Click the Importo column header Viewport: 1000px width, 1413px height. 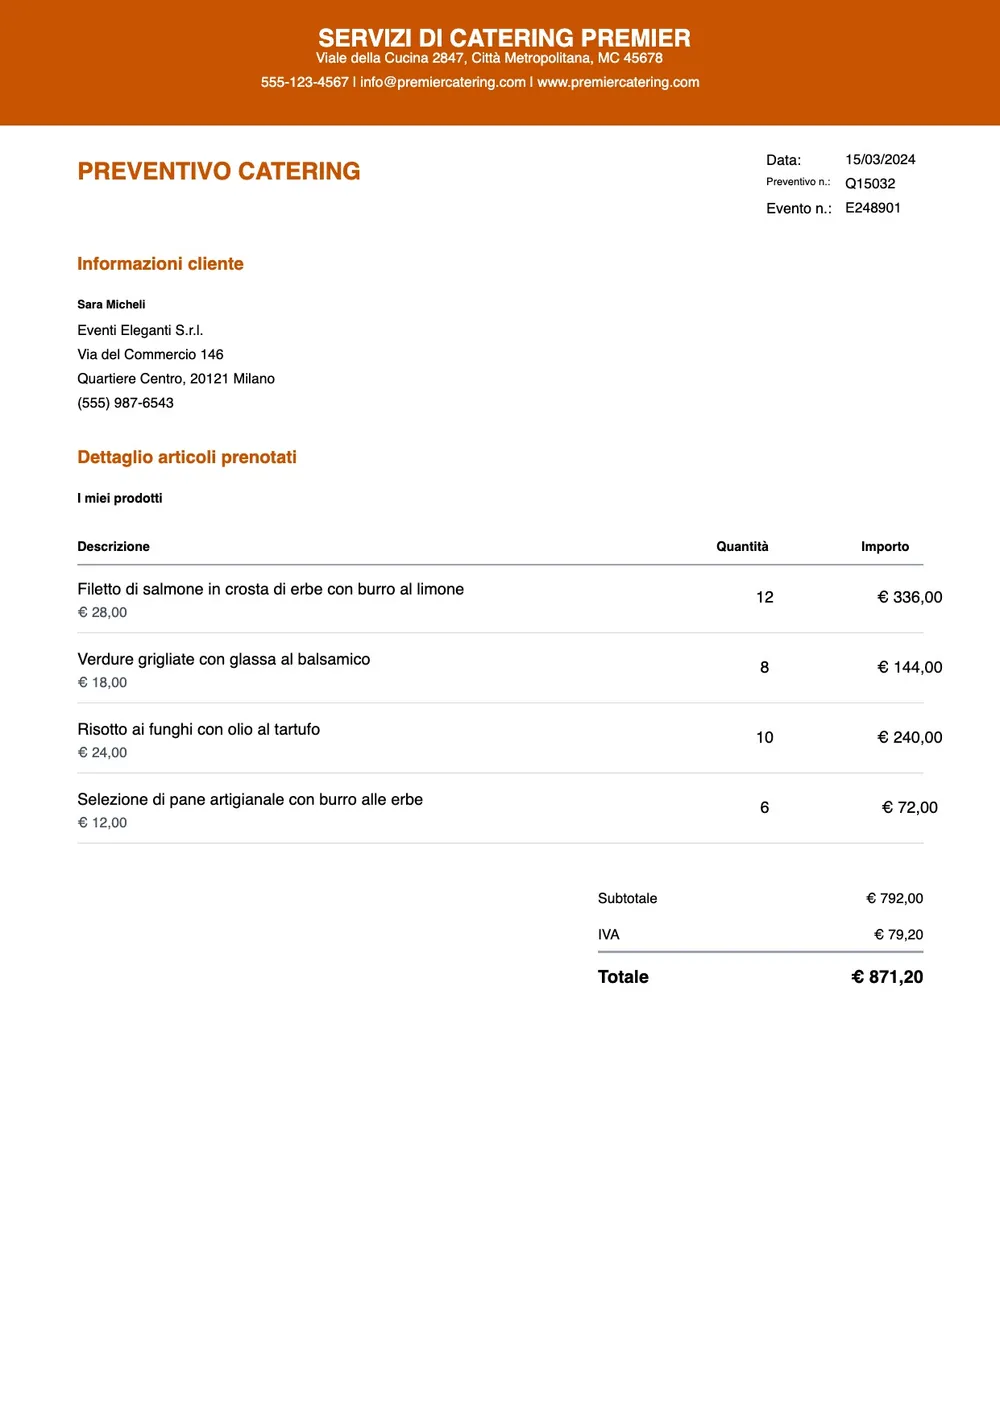[885, 546]
